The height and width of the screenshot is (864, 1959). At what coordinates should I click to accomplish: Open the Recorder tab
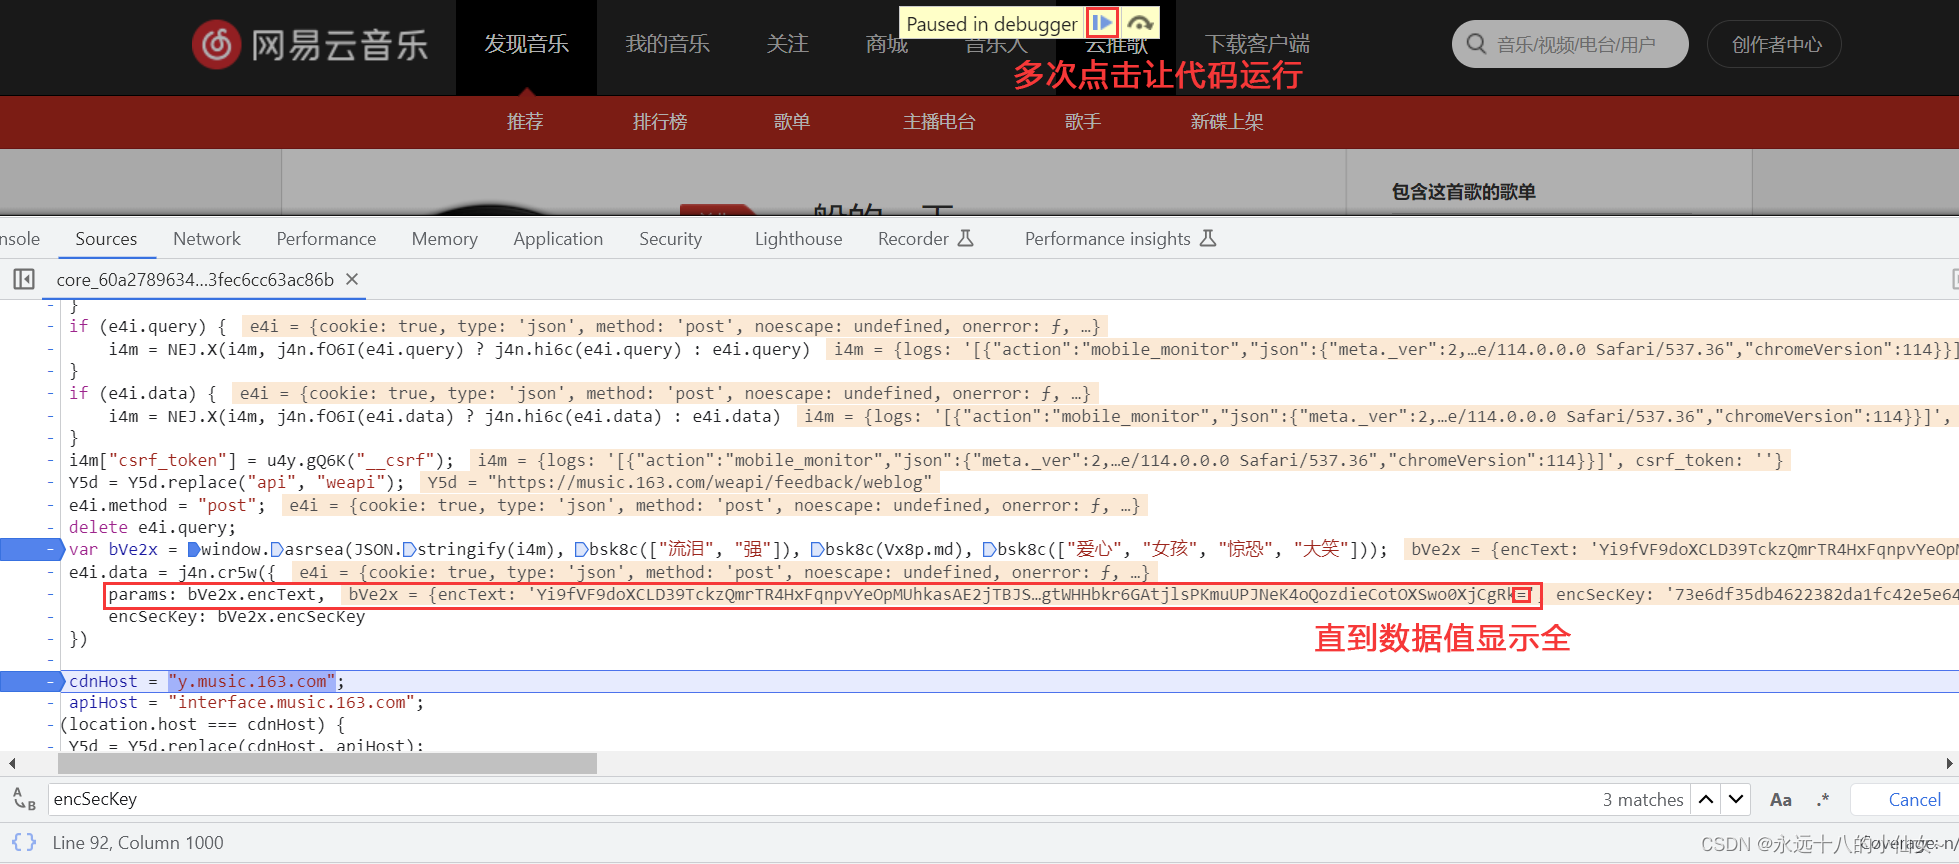point(925,238)
